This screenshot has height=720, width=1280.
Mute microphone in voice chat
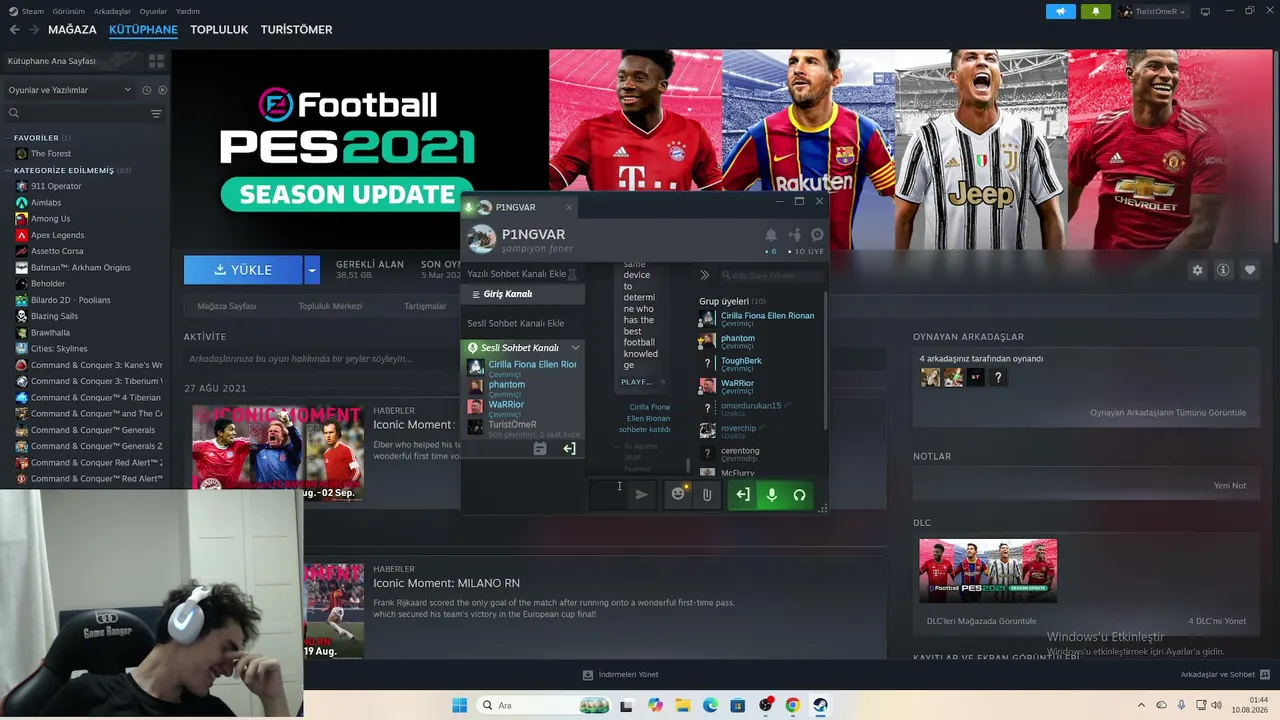pos(771,494)
